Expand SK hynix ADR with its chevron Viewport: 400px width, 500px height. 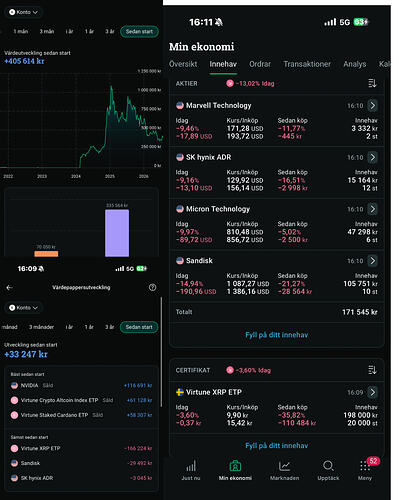[373, 157]
